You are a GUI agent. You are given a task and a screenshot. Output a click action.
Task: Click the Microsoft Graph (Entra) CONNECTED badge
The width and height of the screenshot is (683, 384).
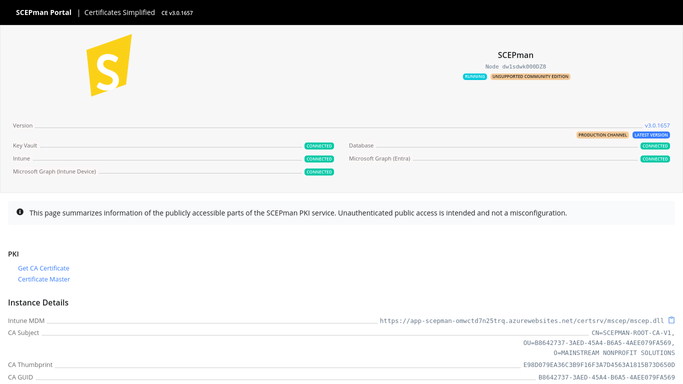pos(655,159)
